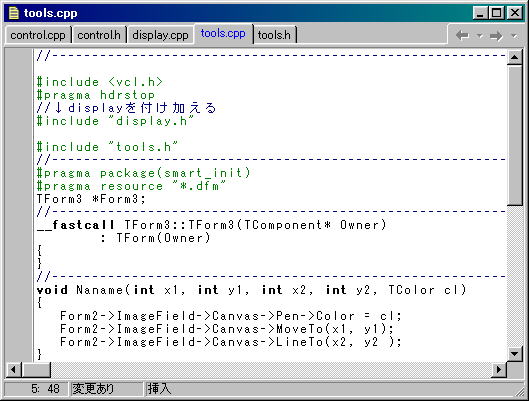Switch to the control.h tab
This screenshot has width=529, height=401.
[x=99, y=35]
